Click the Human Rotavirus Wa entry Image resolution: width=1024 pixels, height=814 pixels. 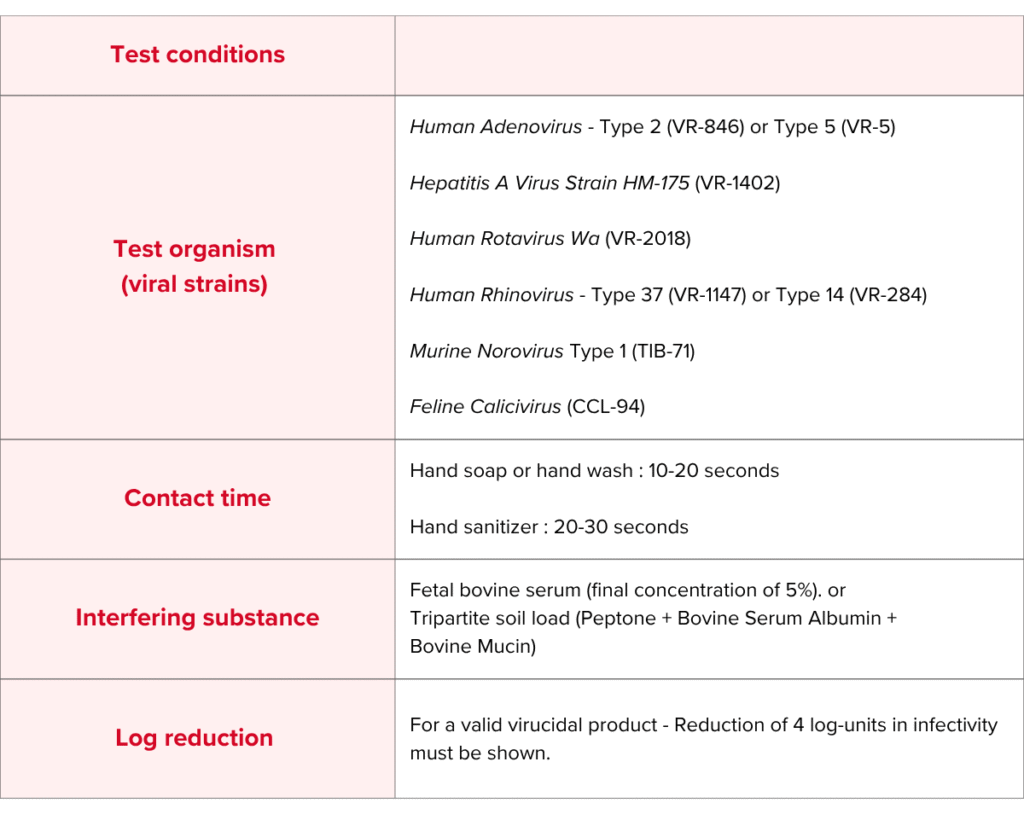[550, 239]
